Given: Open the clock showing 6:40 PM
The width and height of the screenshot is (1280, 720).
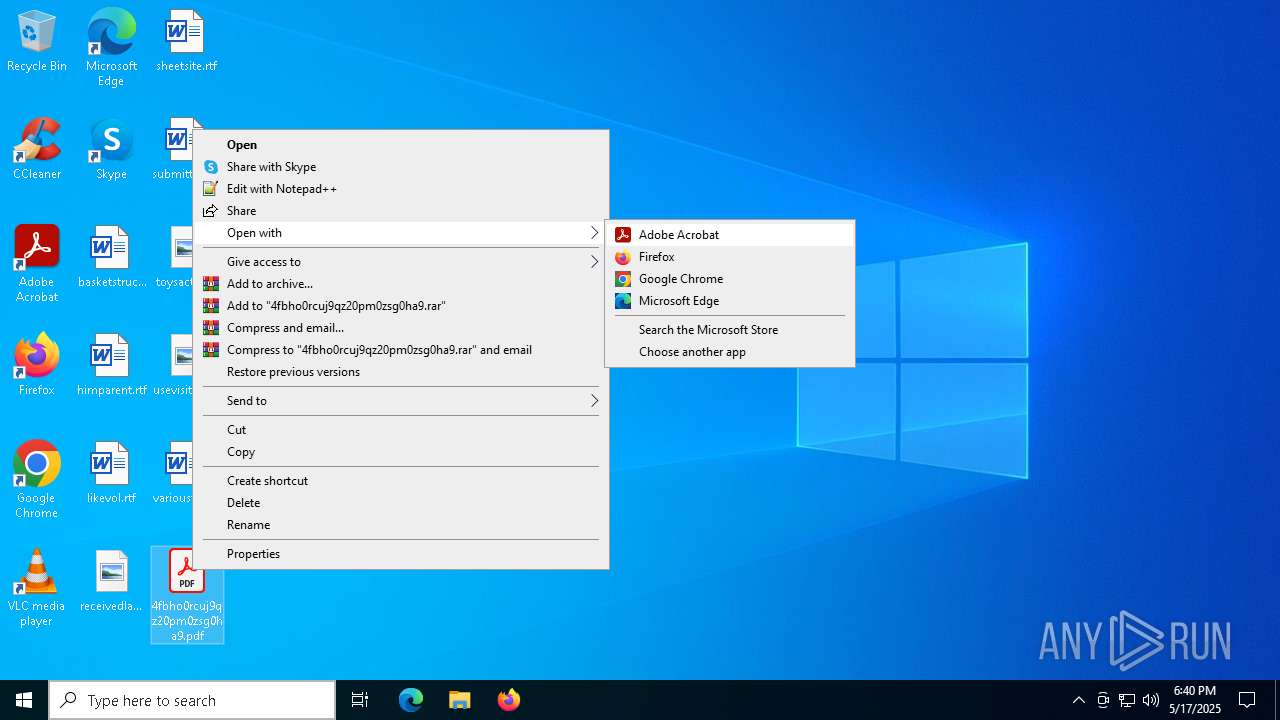Looking at the screenshot, I should [x=1195, y=700].
